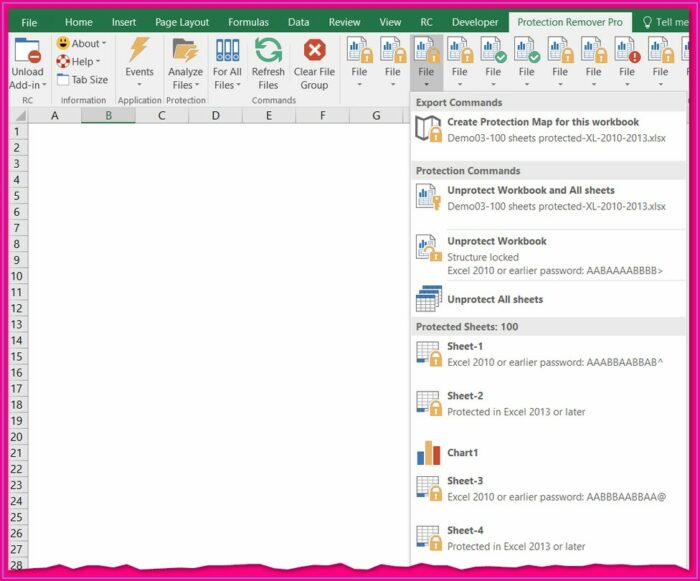This screenshot has height=581, width=700.
Task: Switch to the Insert tab
Action: click(124, 22)
